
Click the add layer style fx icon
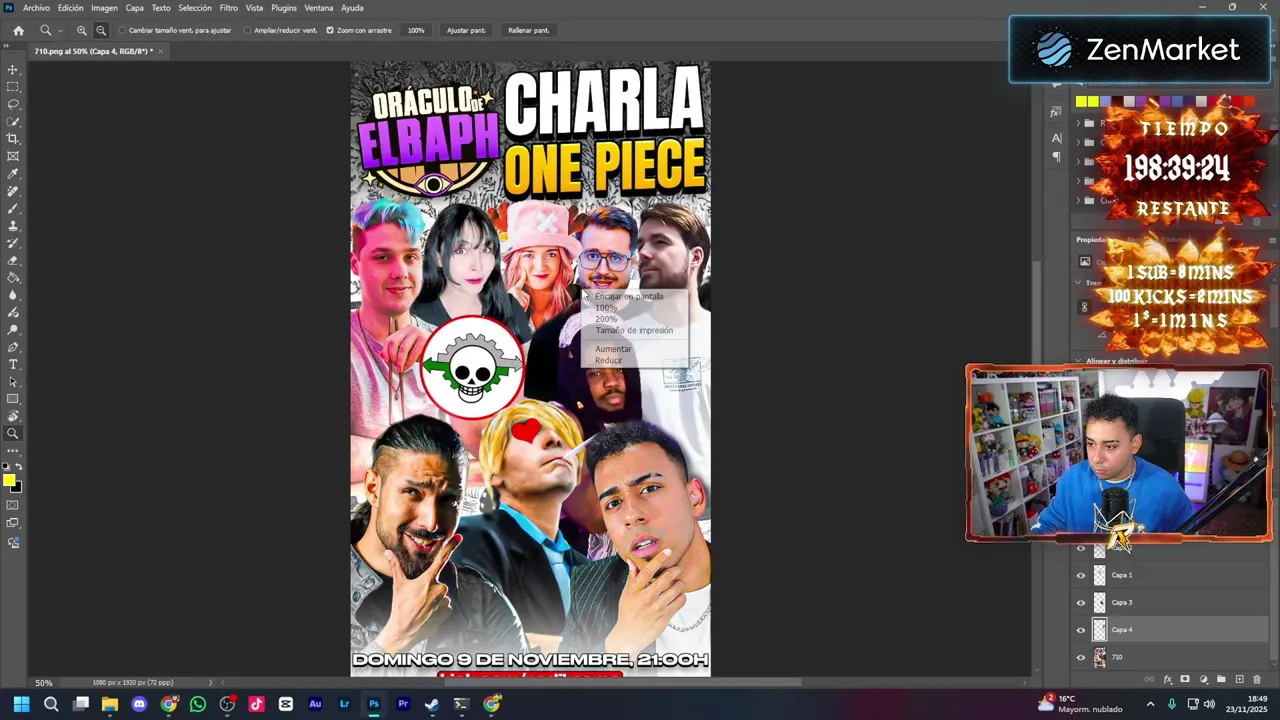click(x=1167, y=680)
